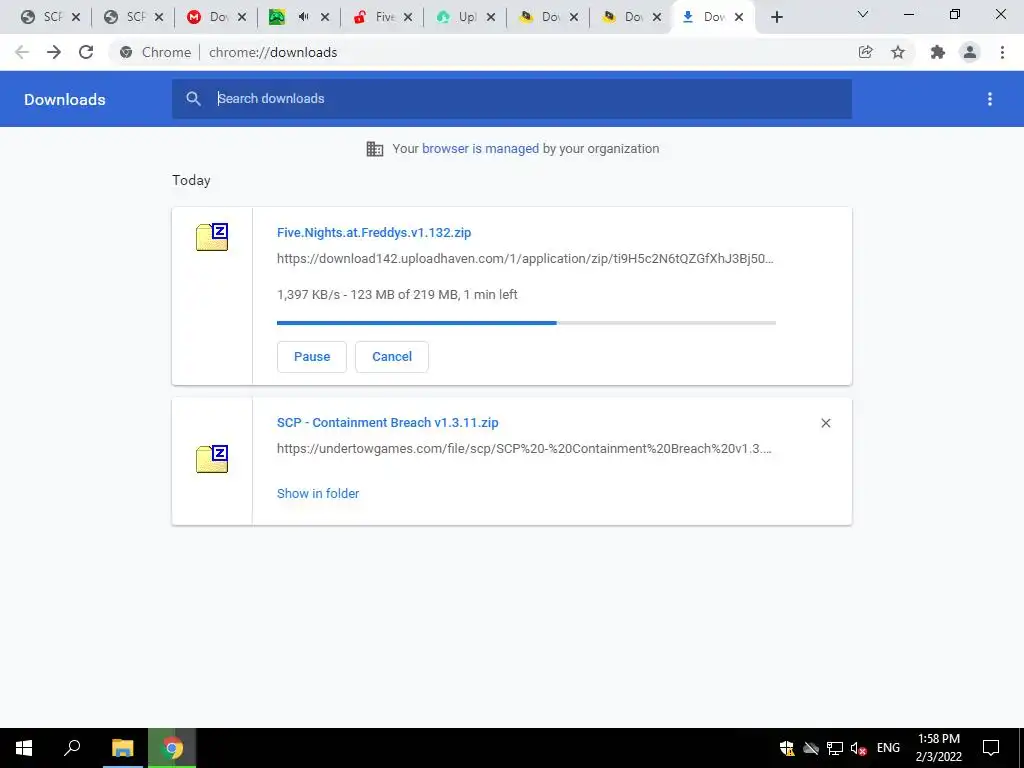Open the Windows Security tray icon
This screenshot has width=1024, height=768.
click(x=787, y=748)
